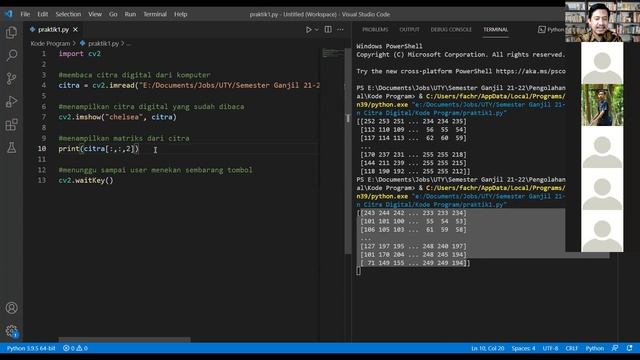Run the Python file with play button
Viewport: 640px width, 360px height.
pyautogui.click(x=309, y=29)
